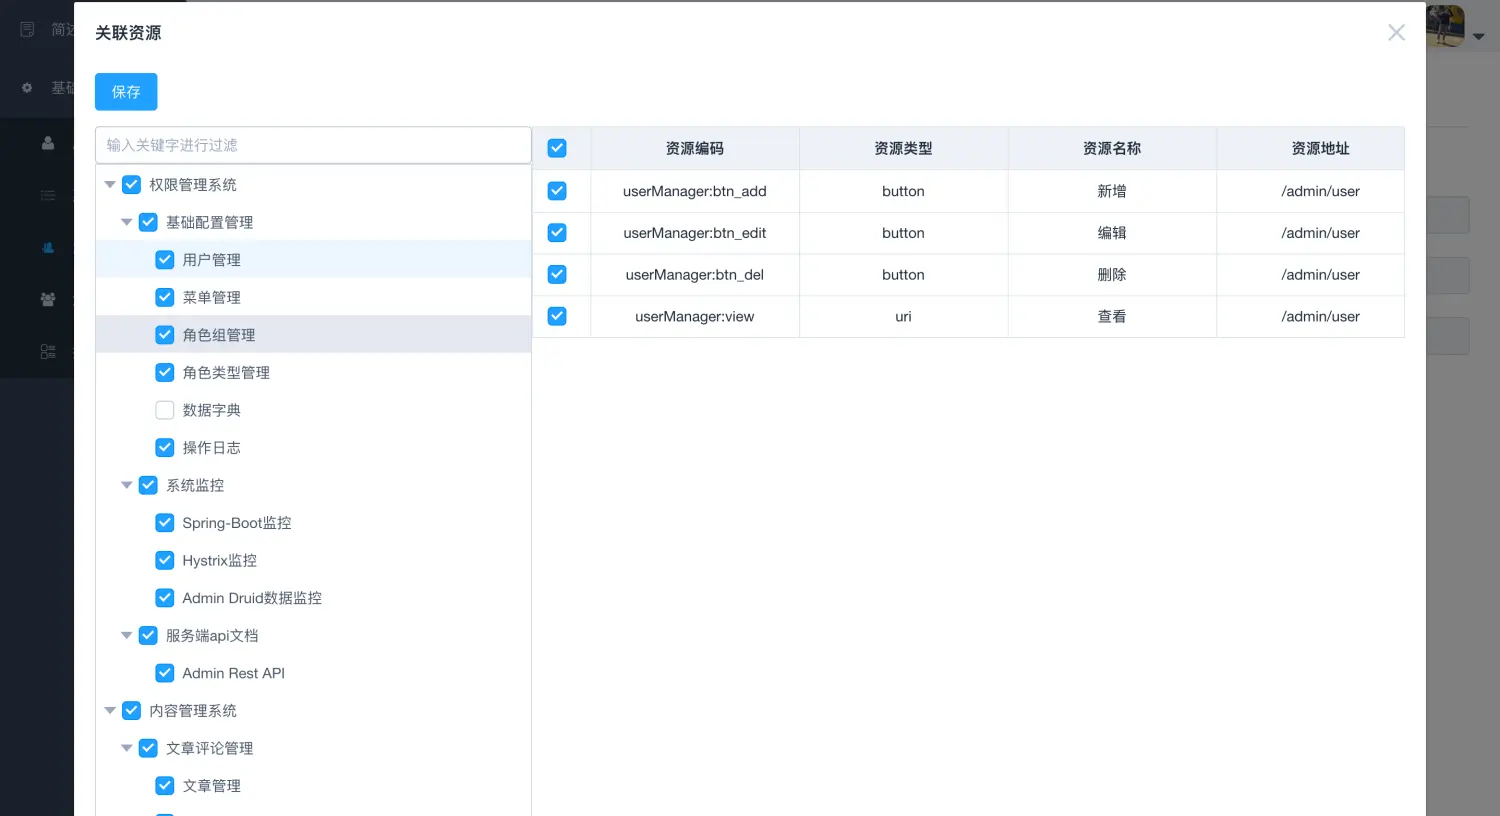
Task: Select the 操作日志 tree item
Action: pyautogui.click(x=313, y=447)
